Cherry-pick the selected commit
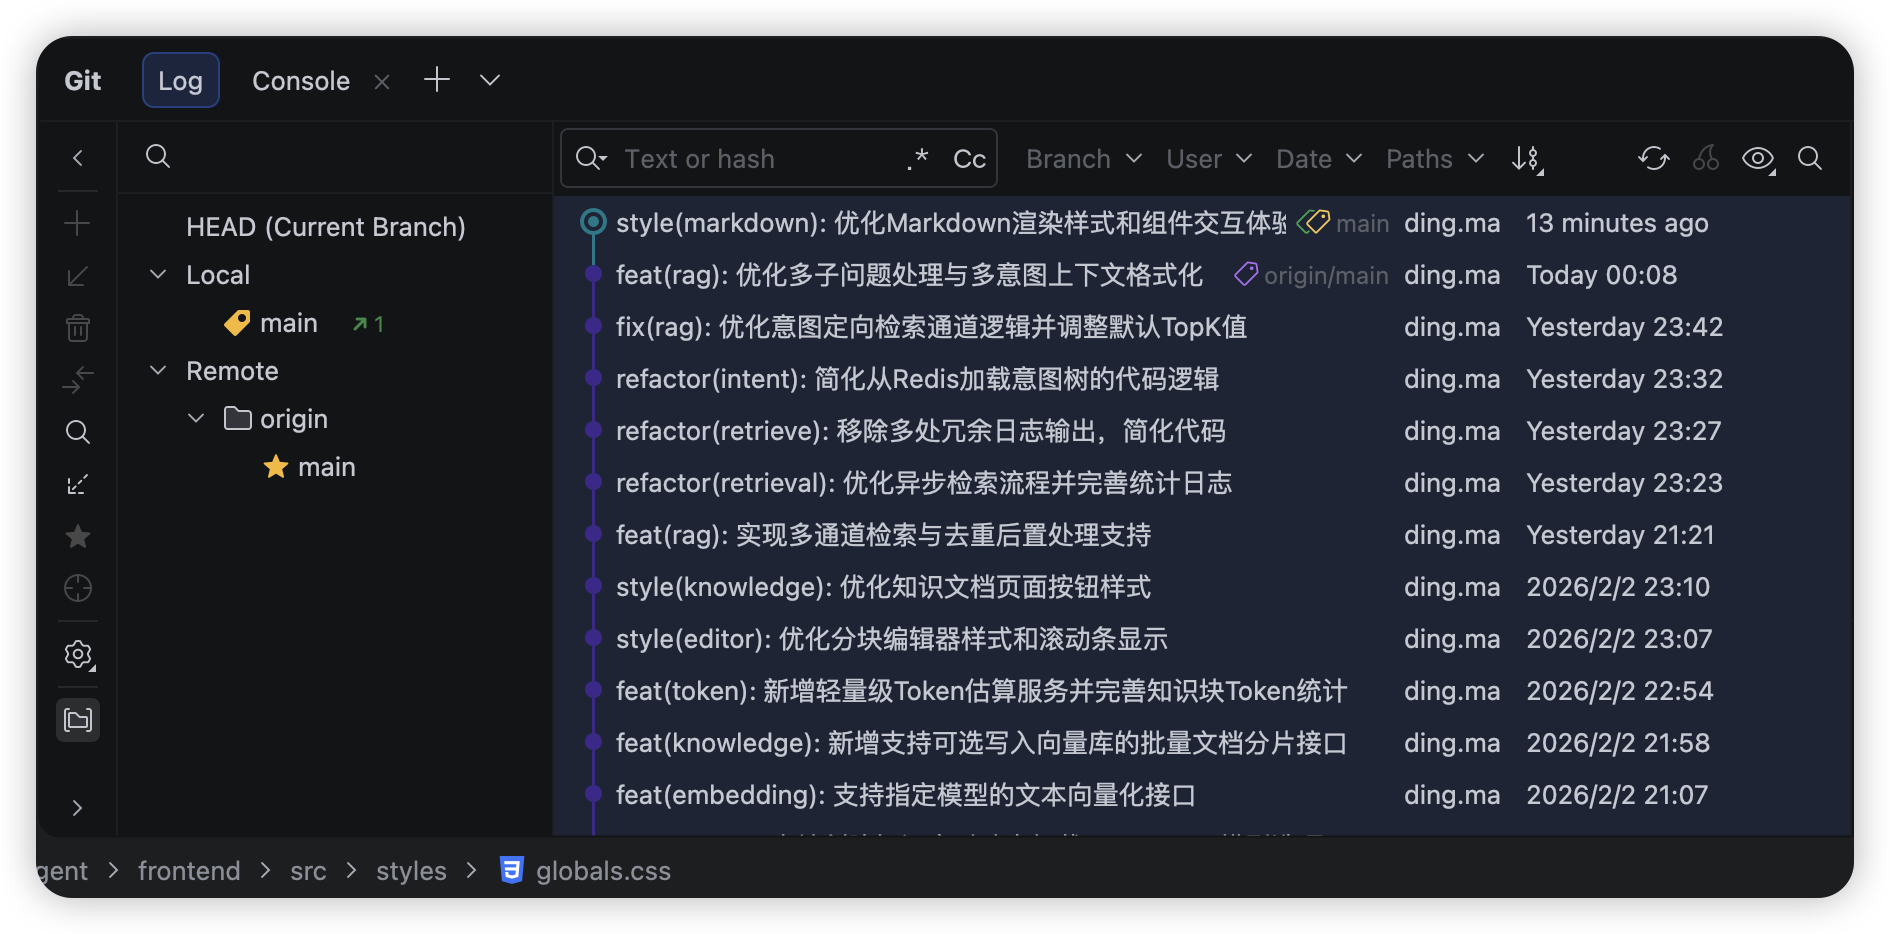The height and width of the screenshot is (934, 1890). [x=1706, y=158]
